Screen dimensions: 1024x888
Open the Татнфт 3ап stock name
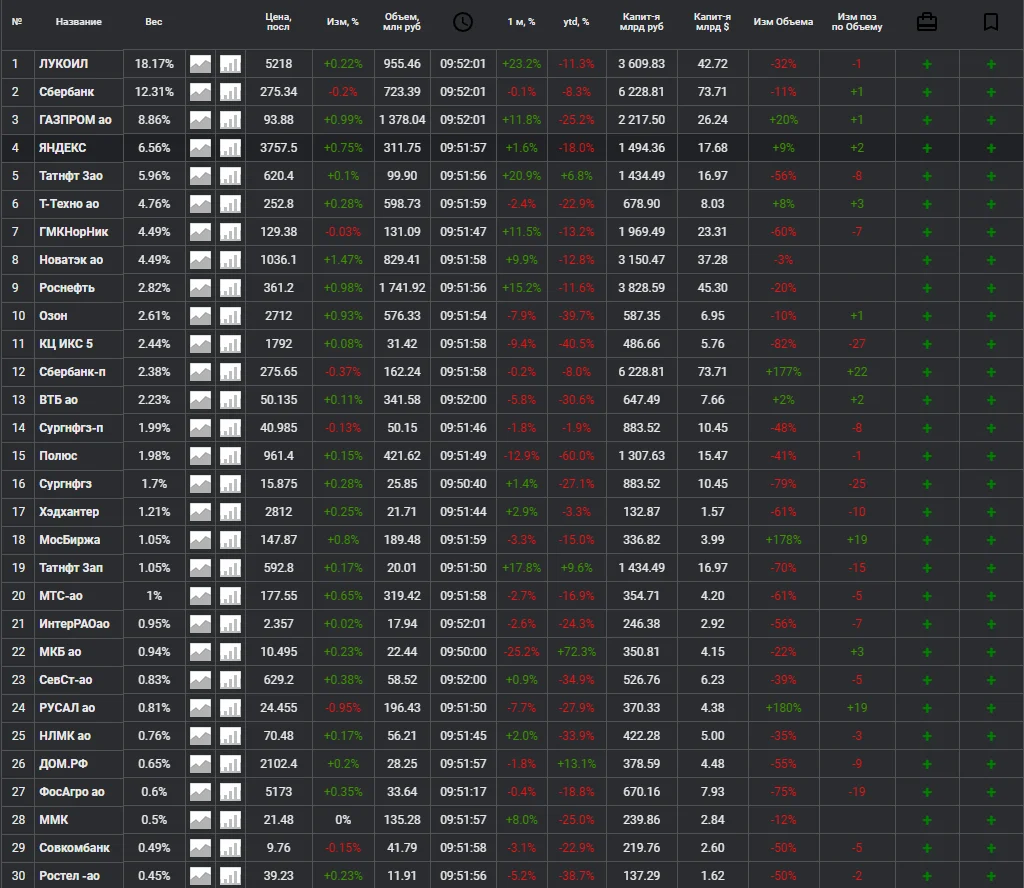pyautogui.click(x=71, y=568)
